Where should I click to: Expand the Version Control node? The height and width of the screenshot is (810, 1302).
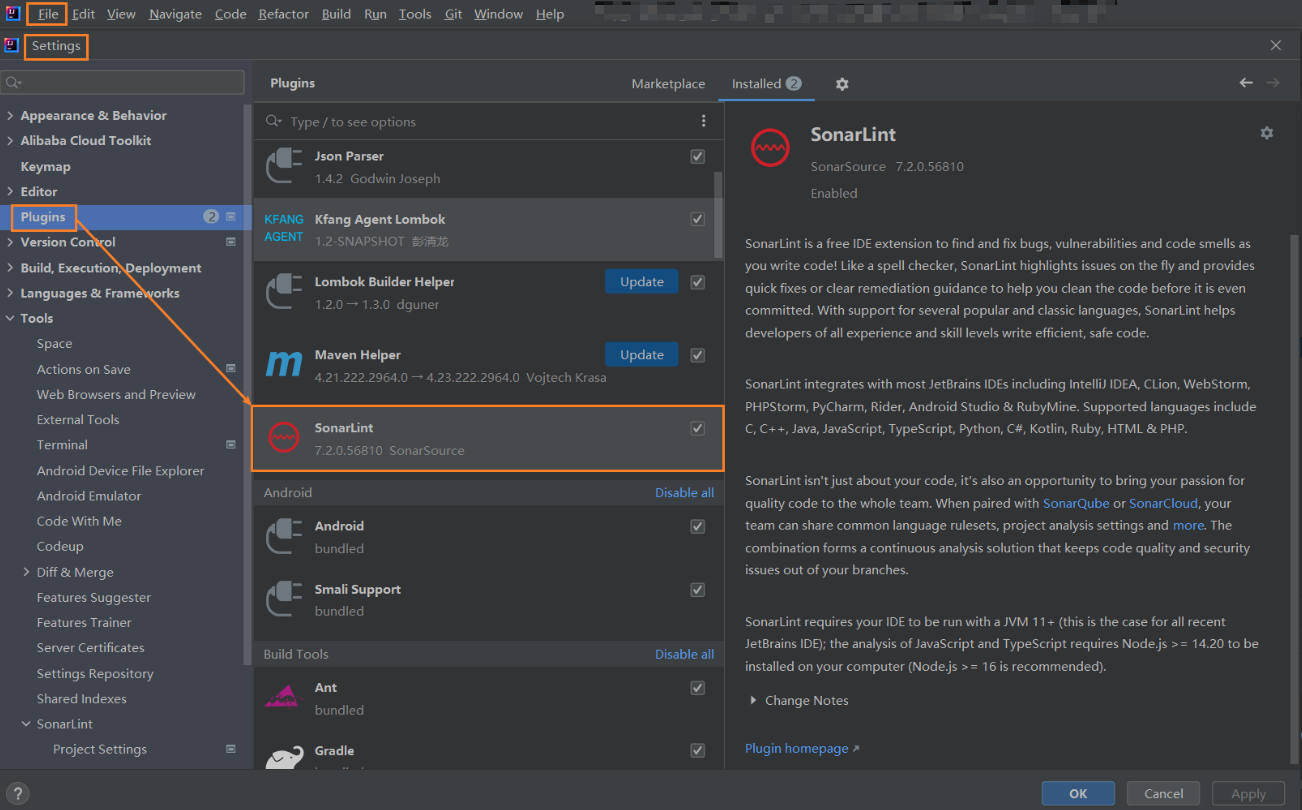click(x=10, y=242)
